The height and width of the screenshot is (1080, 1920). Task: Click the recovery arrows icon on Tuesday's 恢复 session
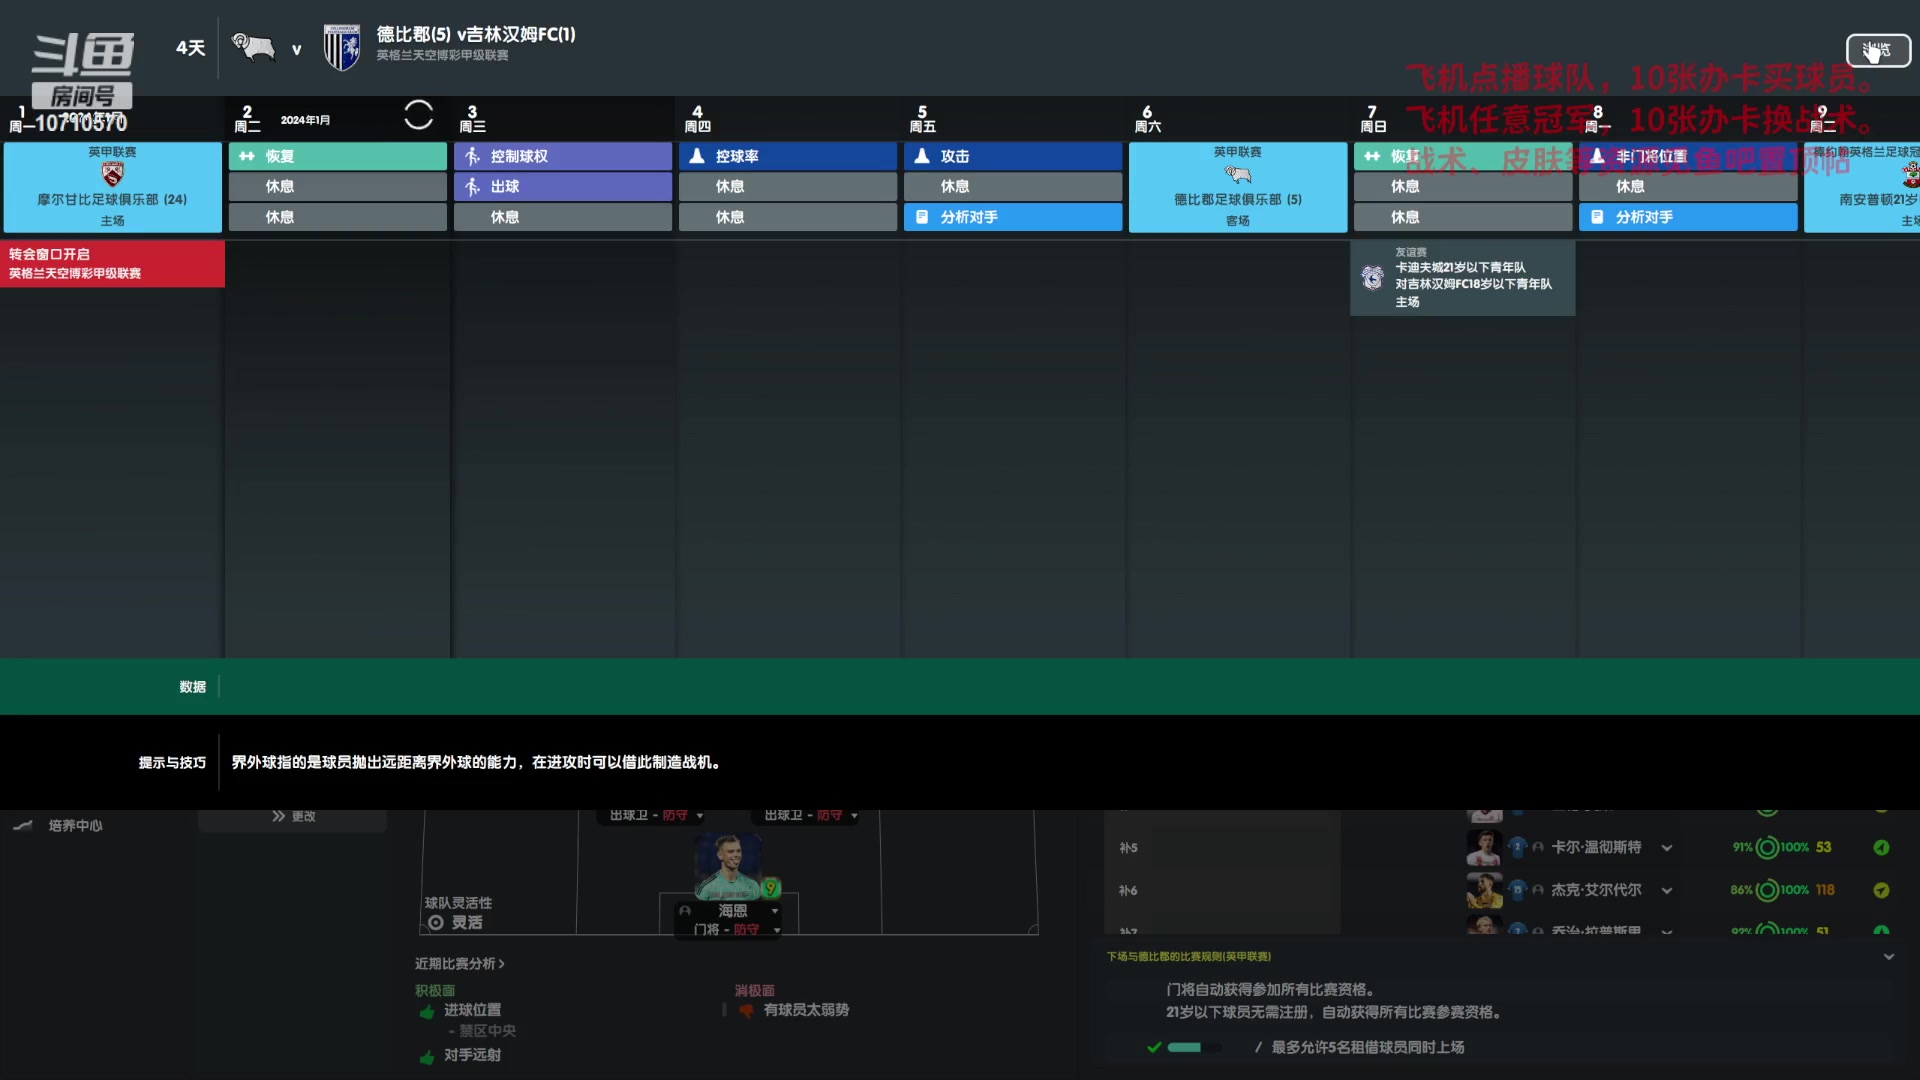pyautogui.click(x=247, y=156)
